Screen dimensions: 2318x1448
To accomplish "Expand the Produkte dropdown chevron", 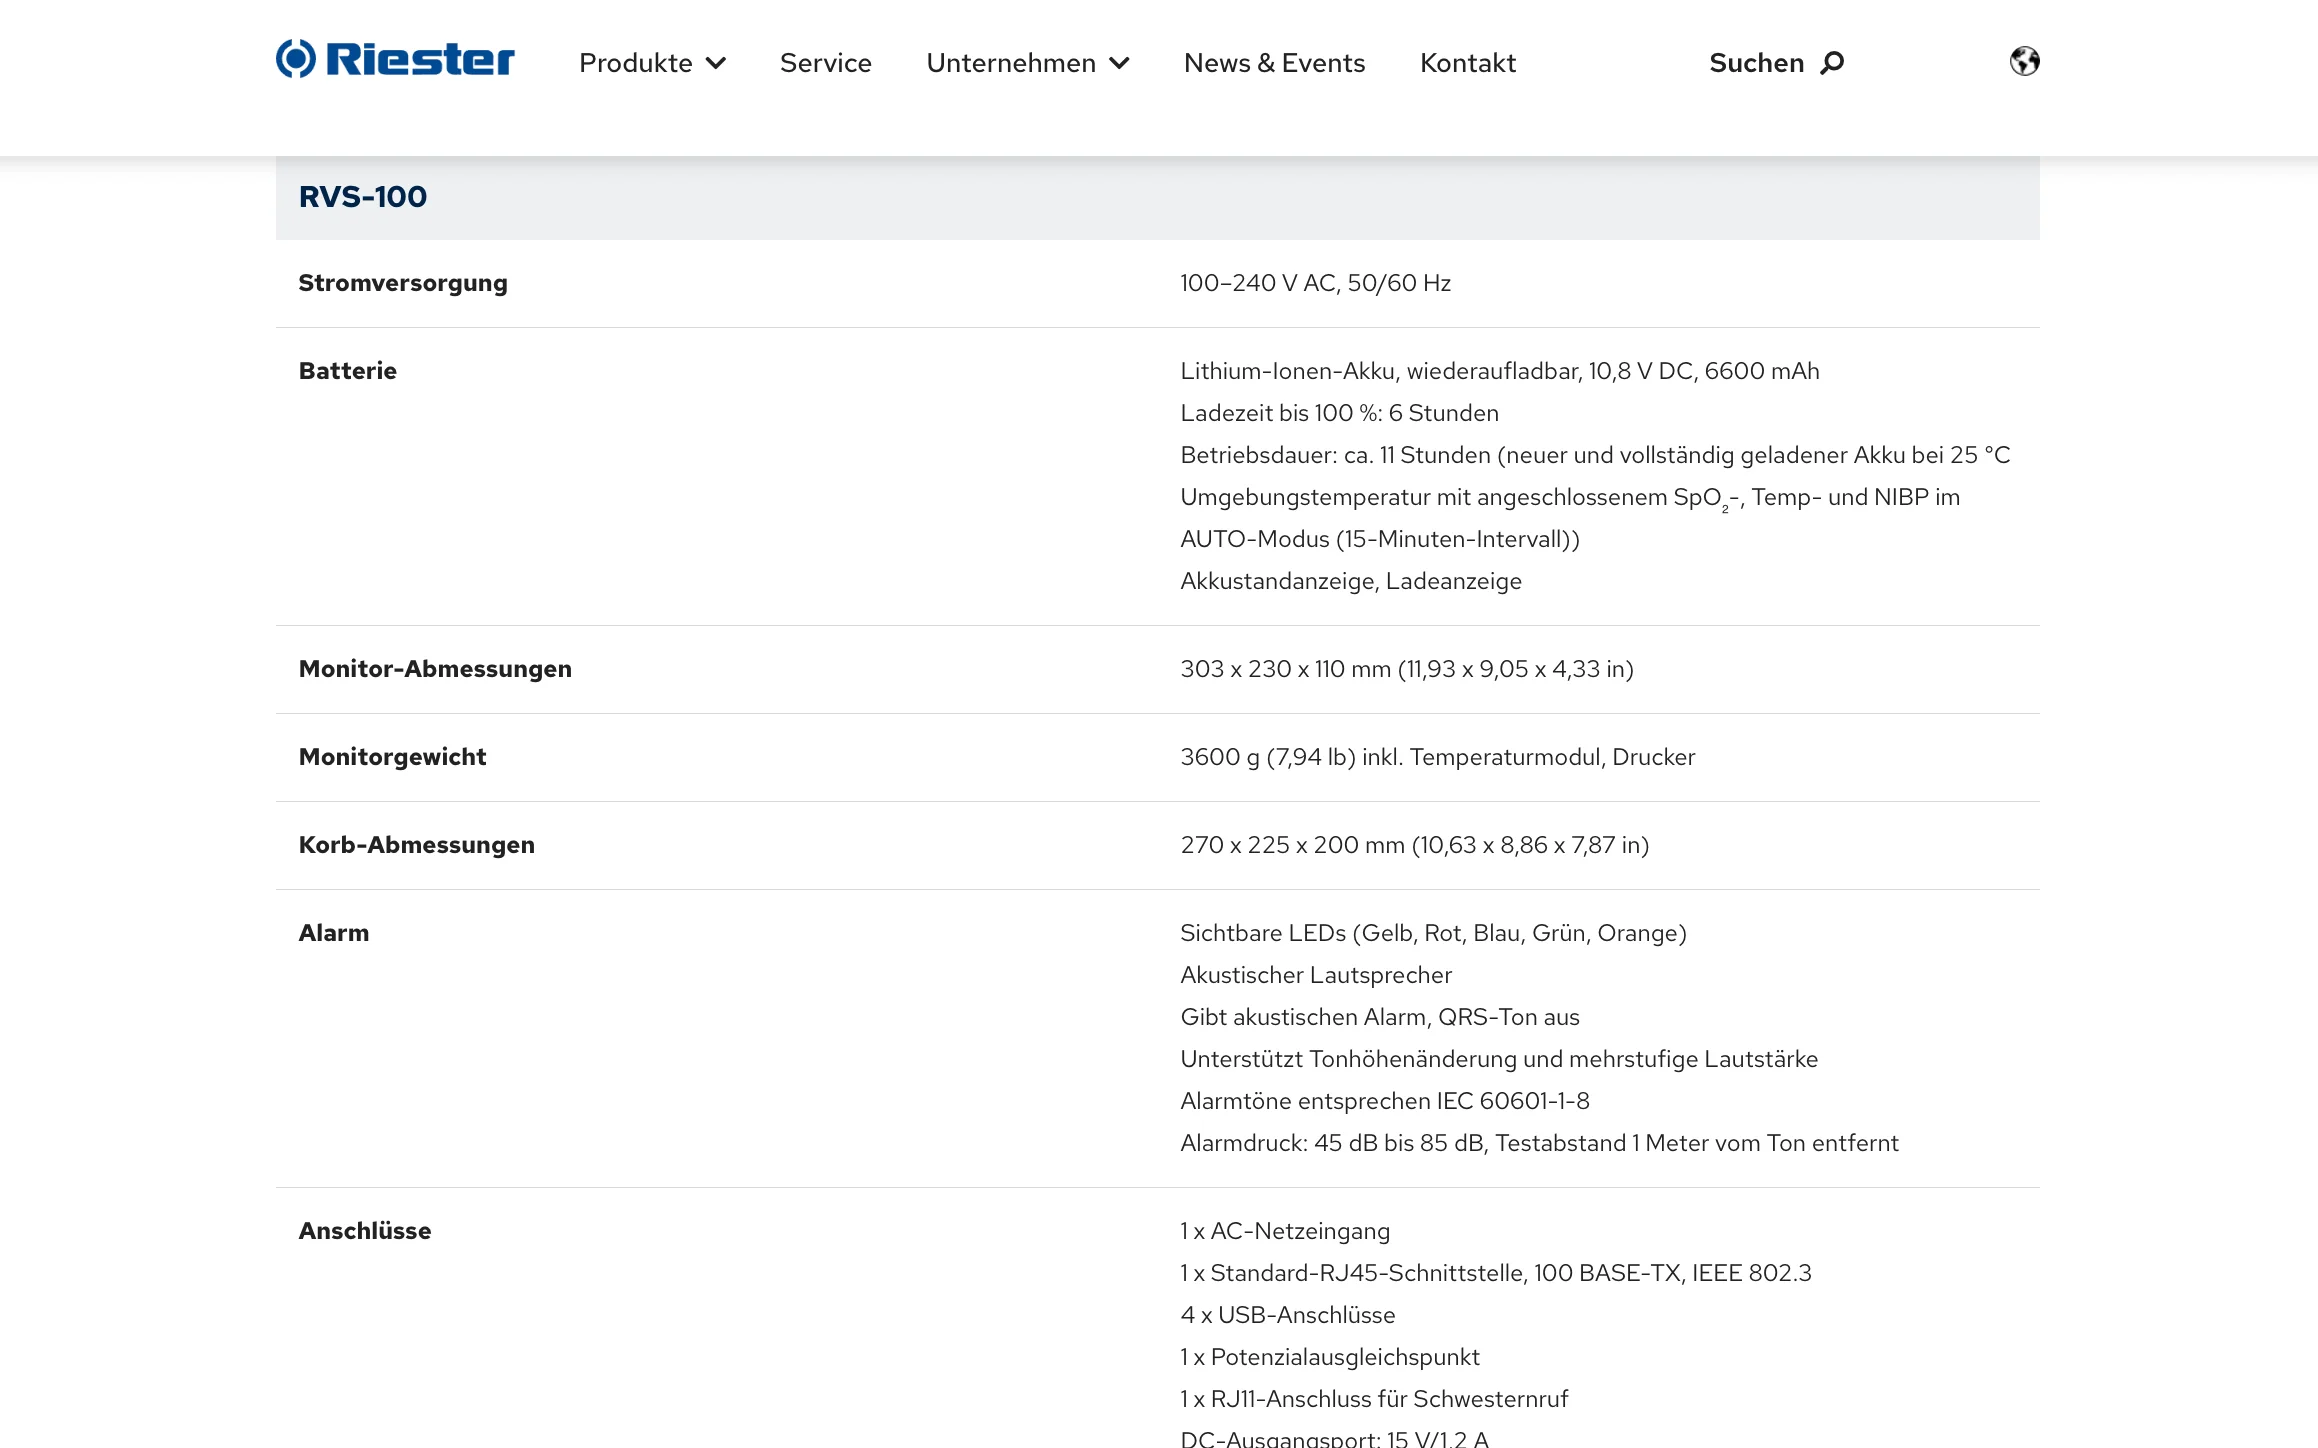I will point(716,63).
